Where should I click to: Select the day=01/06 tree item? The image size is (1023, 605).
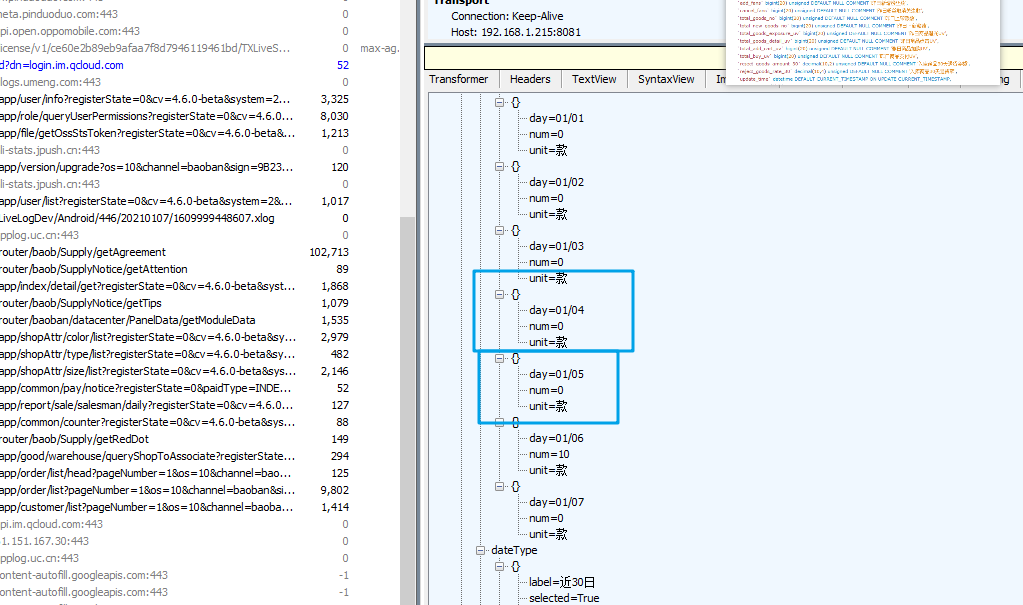pyautogui.click(x=557, y=438)
